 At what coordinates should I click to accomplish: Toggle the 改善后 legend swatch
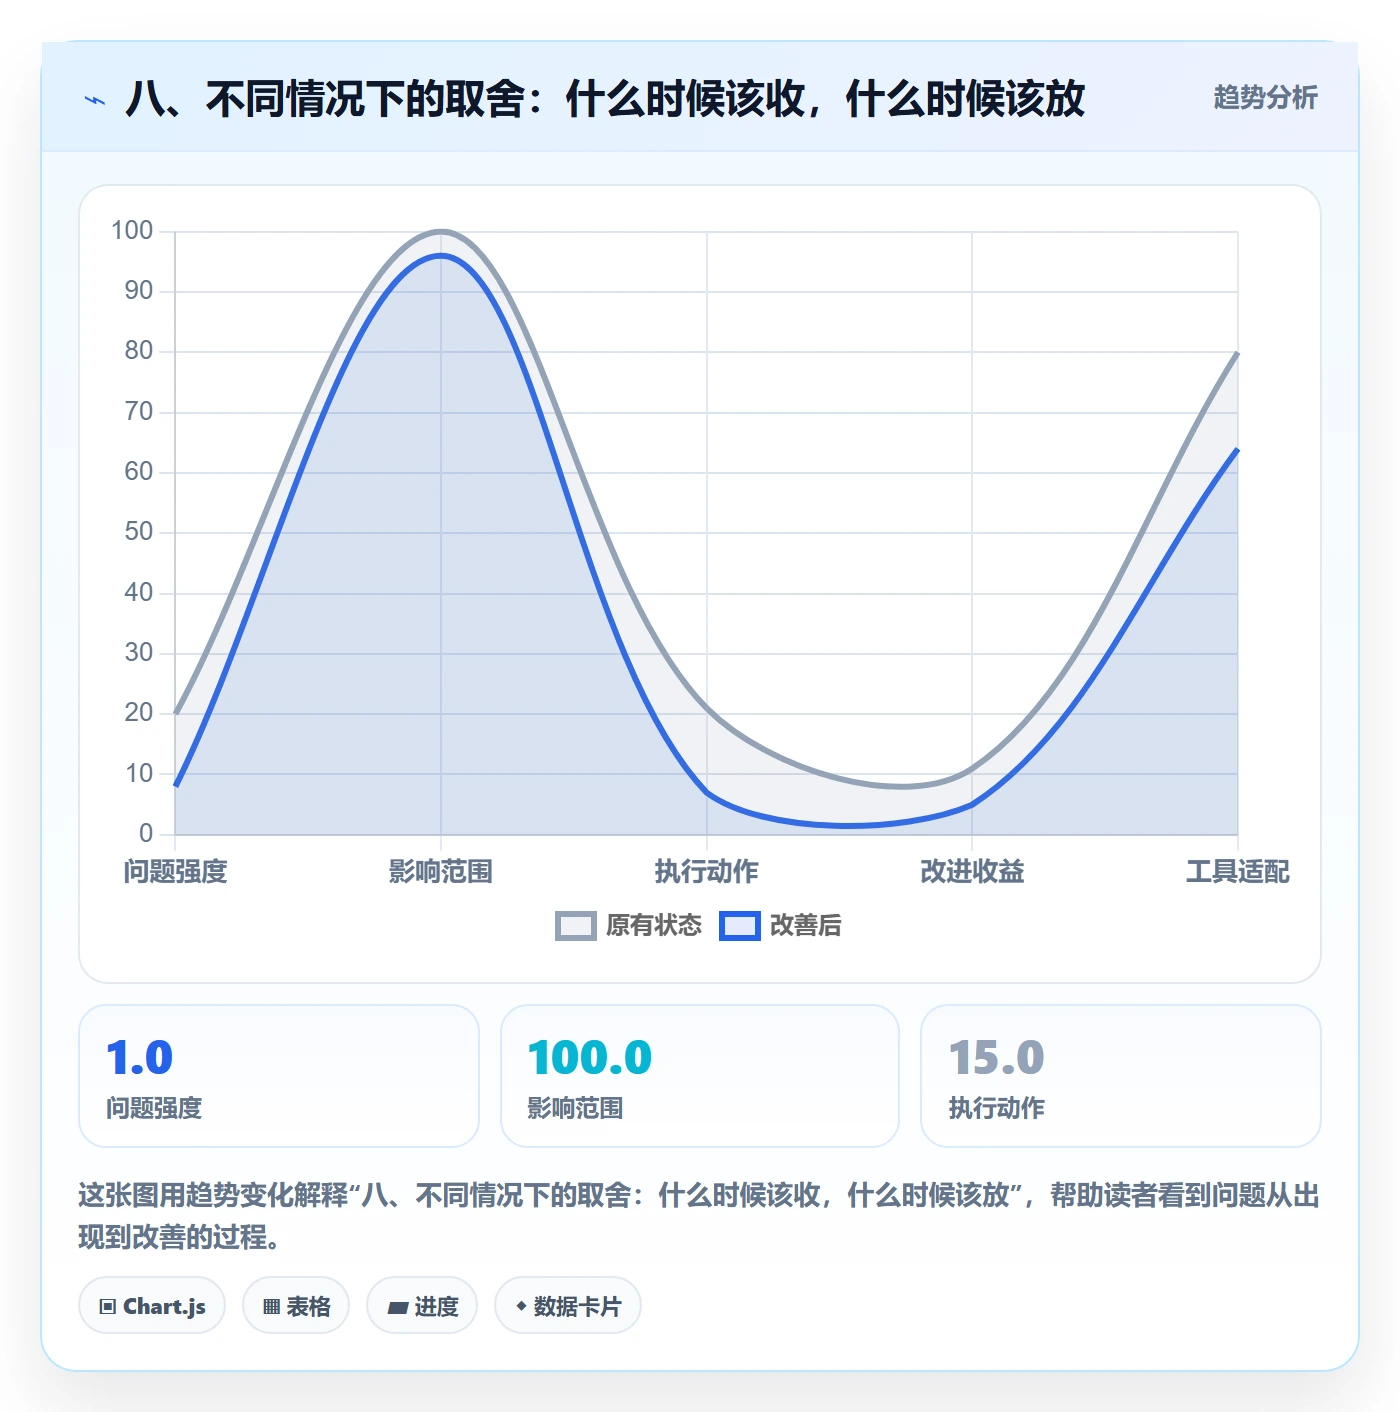(x=740, y=926)
